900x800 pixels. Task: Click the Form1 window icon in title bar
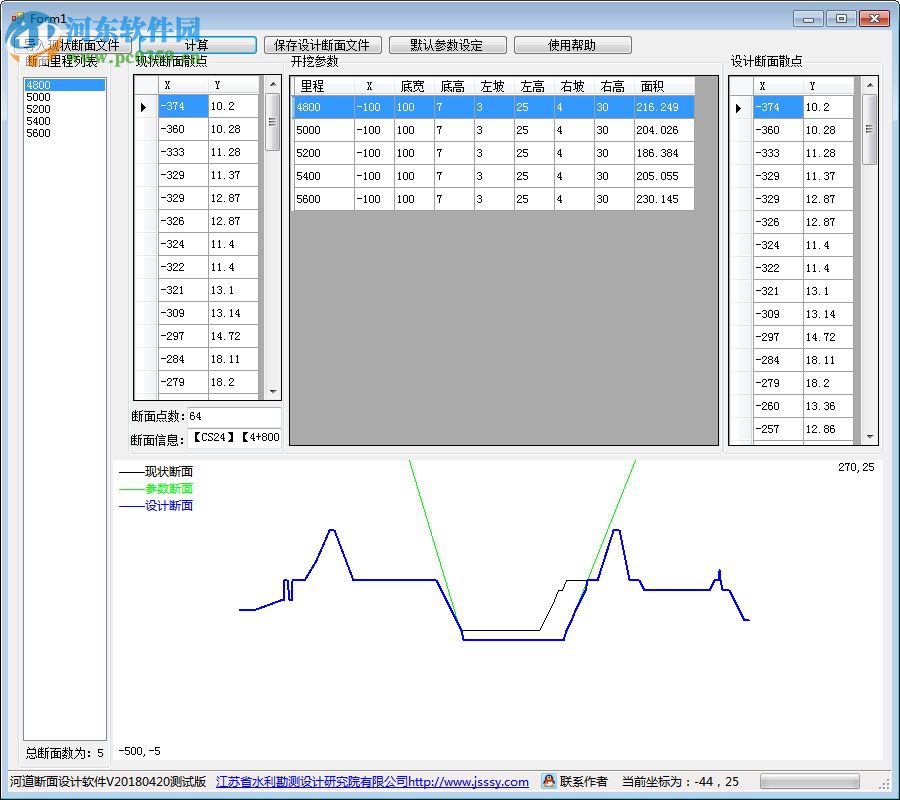coord(17,18)
